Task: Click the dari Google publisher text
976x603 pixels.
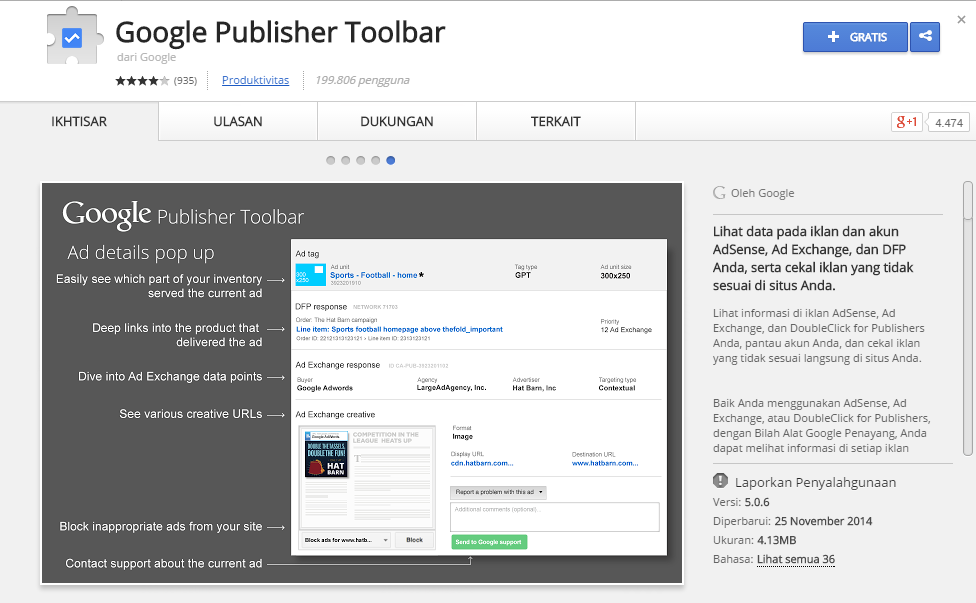Action: click(x=146, y=57)
